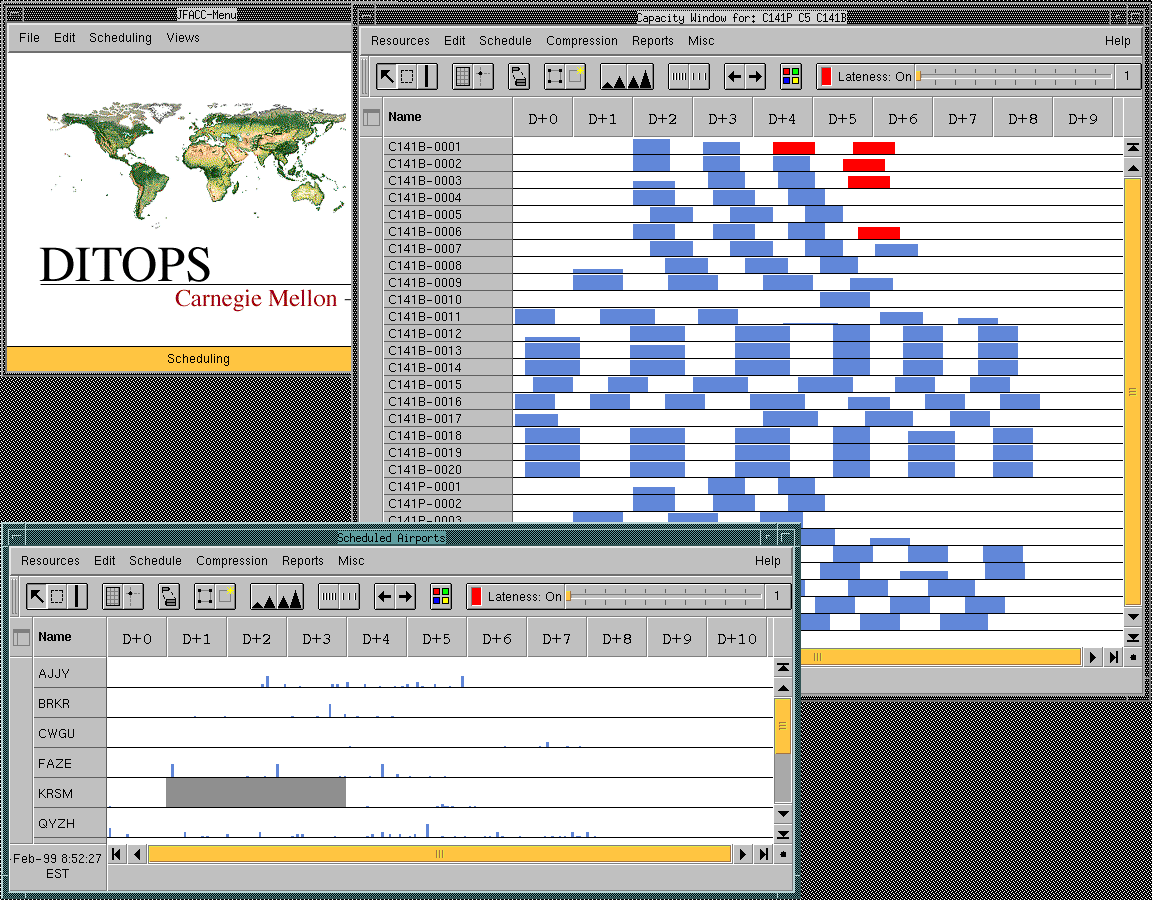Open Help menu in Capacity Window

tap(1117, 41)
